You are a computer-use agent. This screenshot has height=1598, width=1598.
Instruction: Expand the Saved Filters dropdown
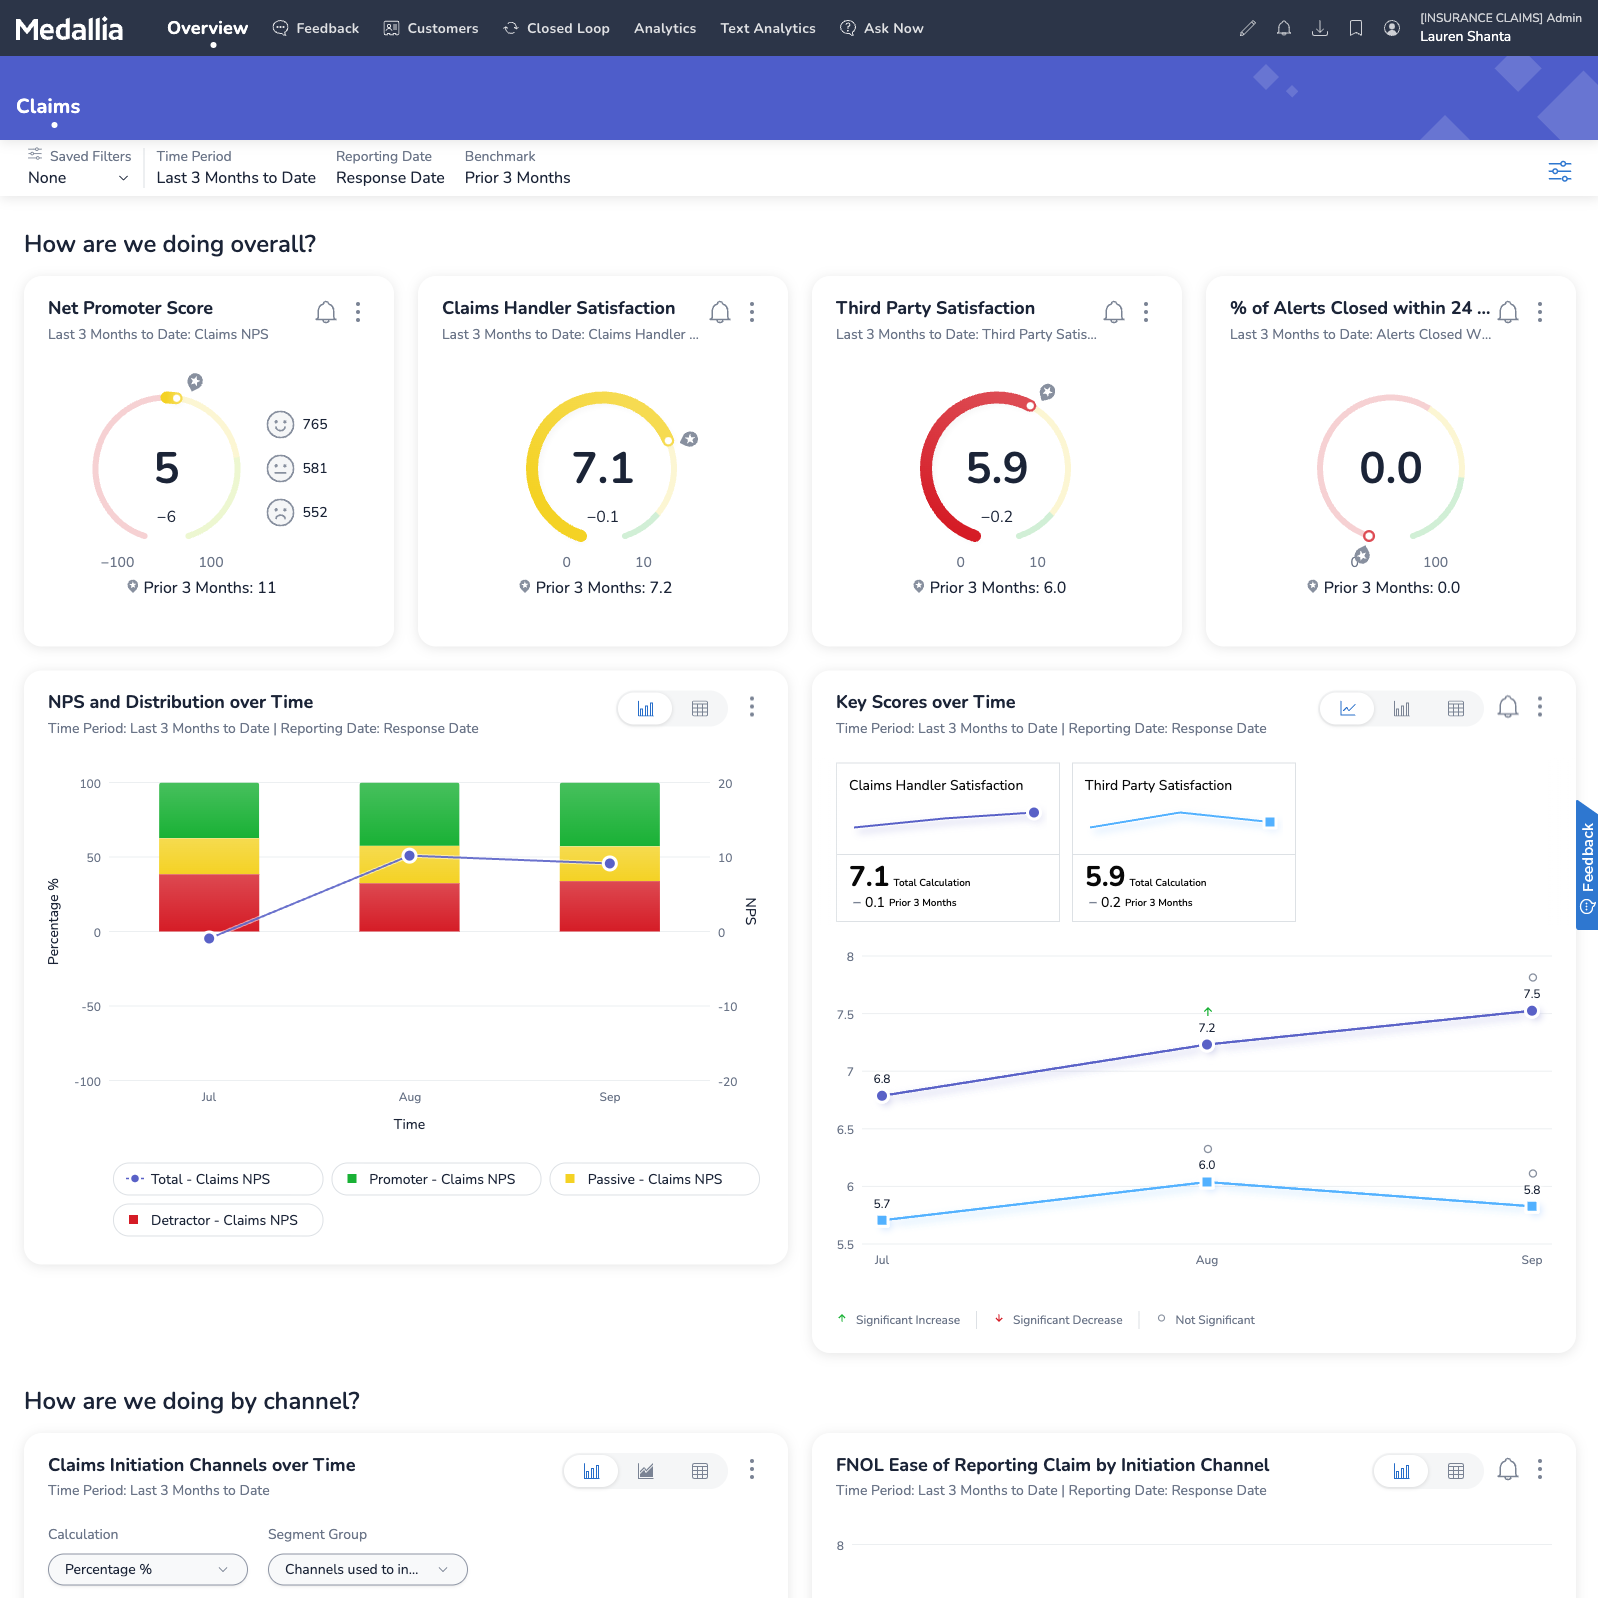coord(78,178)
